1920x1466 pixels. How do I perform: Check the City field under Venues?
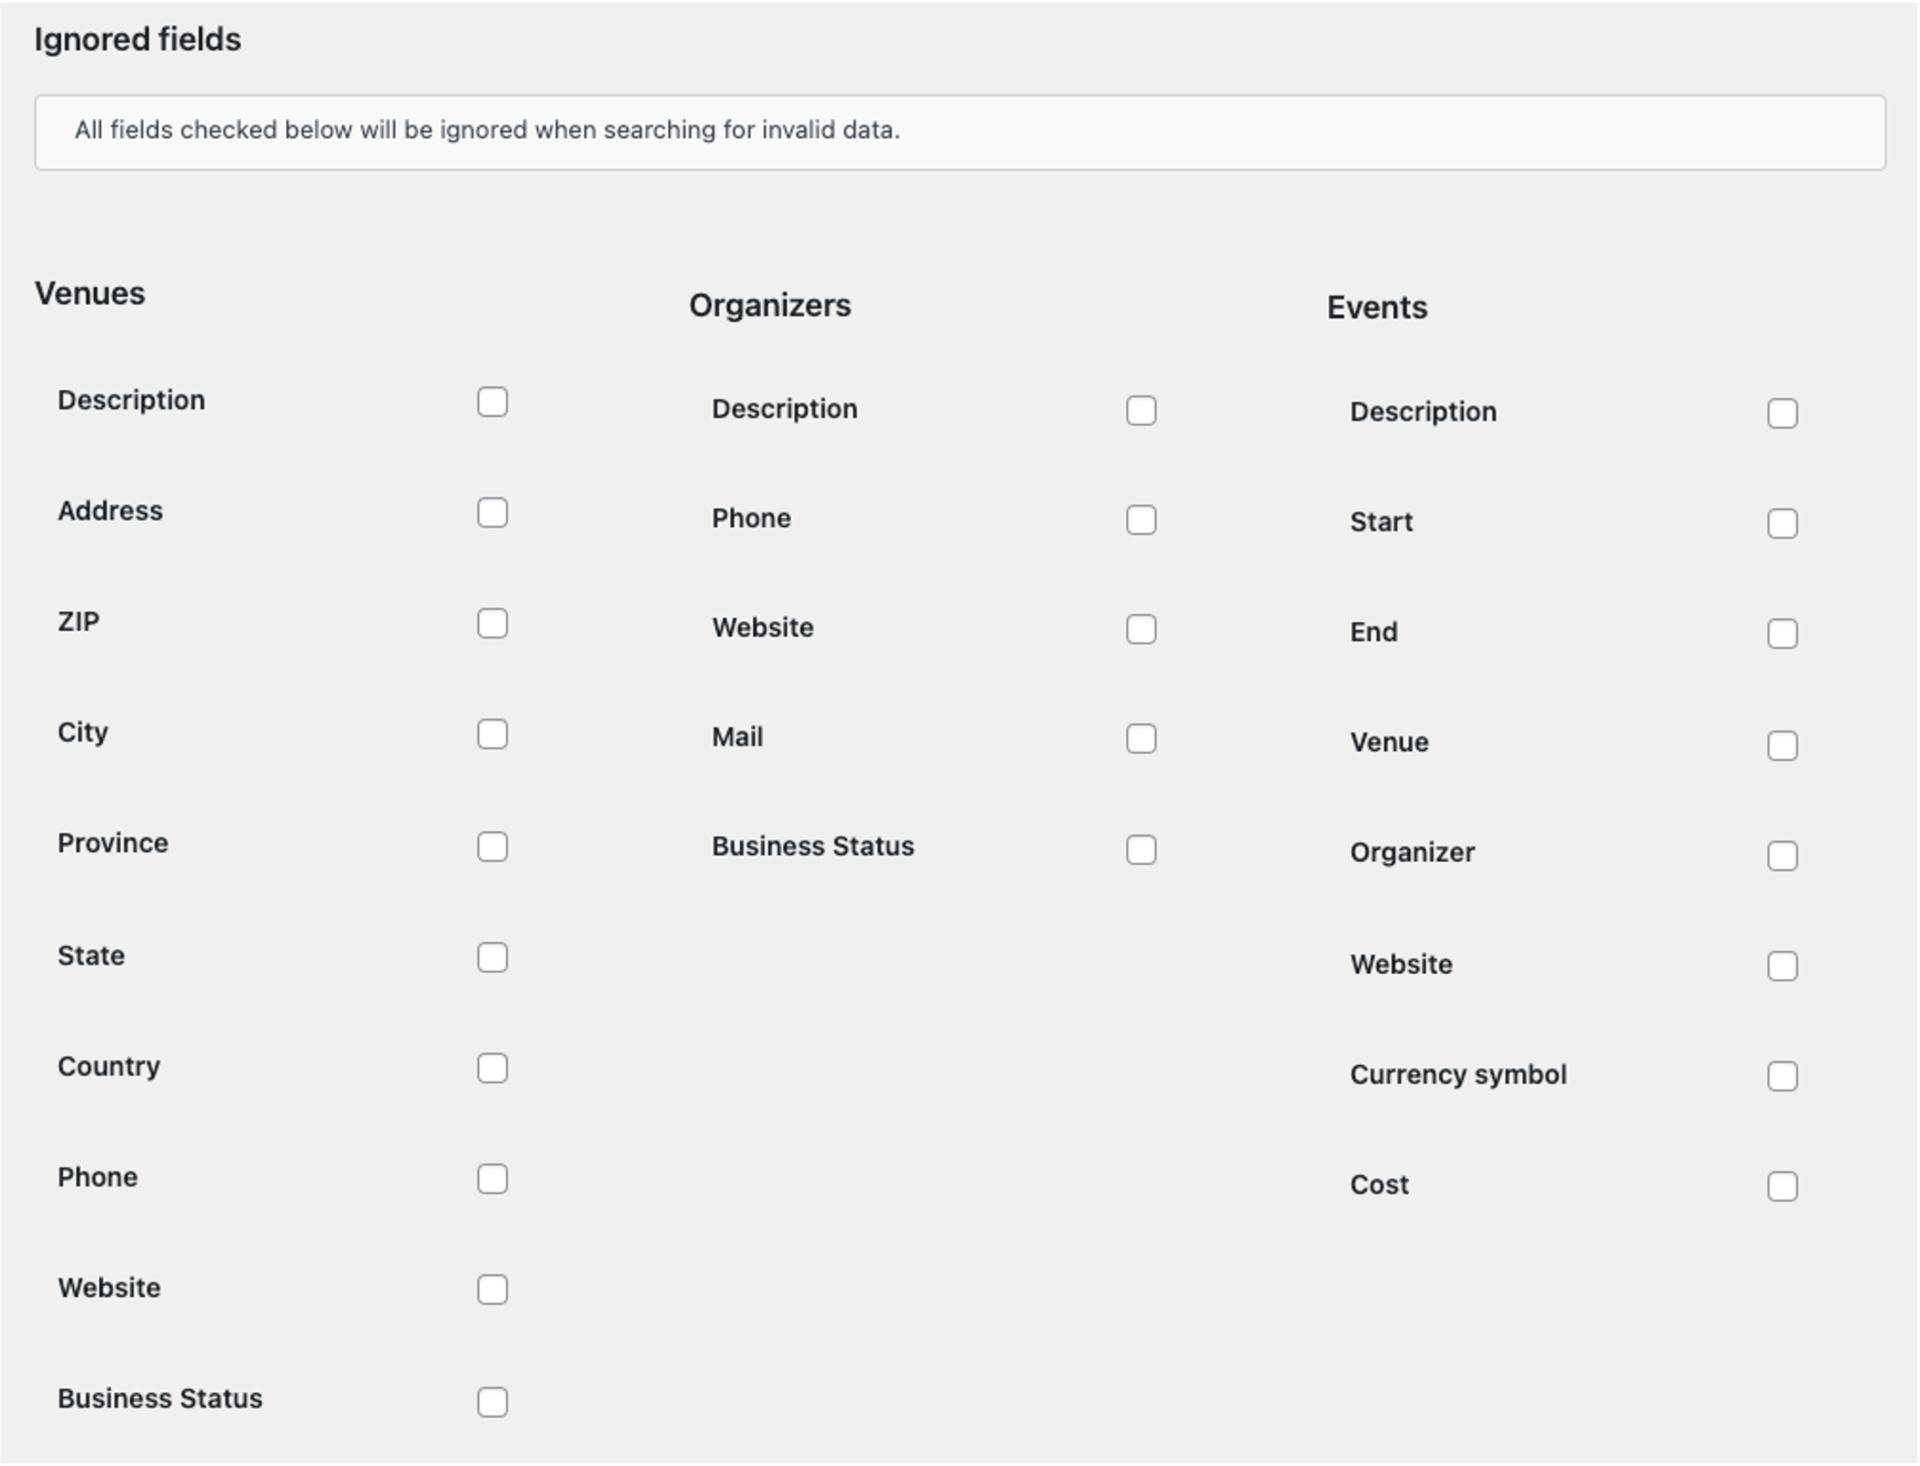pos(493,735)
